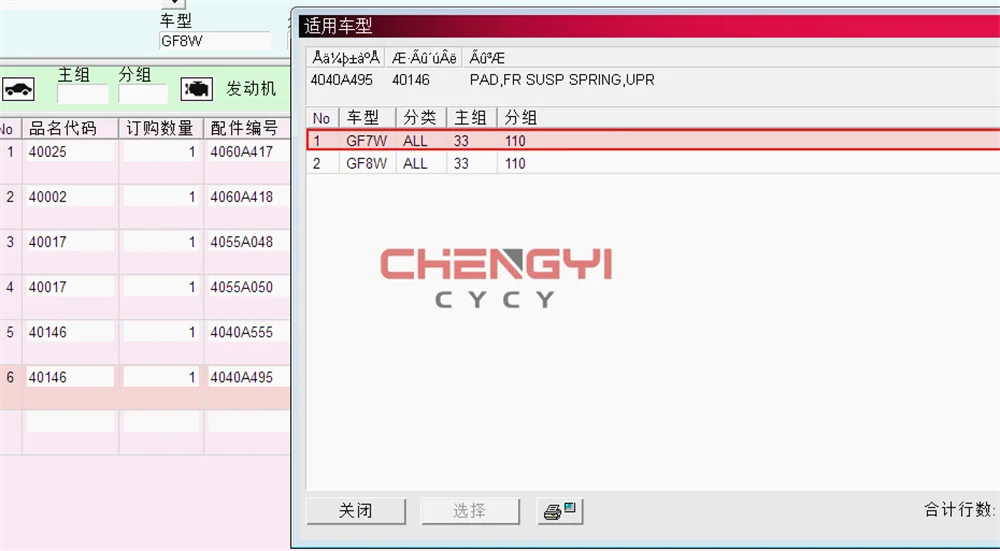Click the 关闭 button
The height and width of the screenshot is (551, 1000).
356,511
